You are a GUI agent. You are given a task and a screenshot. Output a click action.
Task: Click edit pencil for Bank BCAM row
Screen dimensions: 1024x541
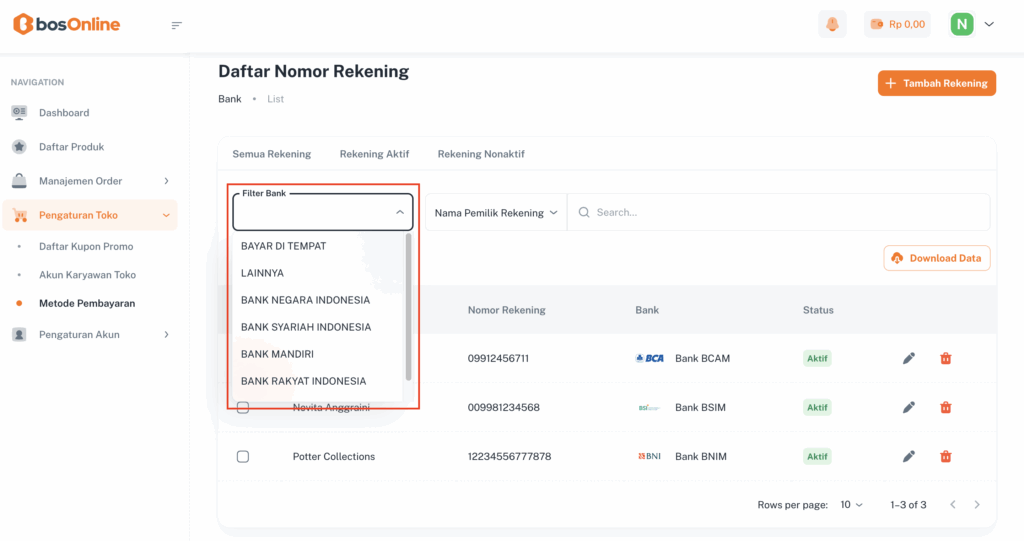click(x=909, y=358)
